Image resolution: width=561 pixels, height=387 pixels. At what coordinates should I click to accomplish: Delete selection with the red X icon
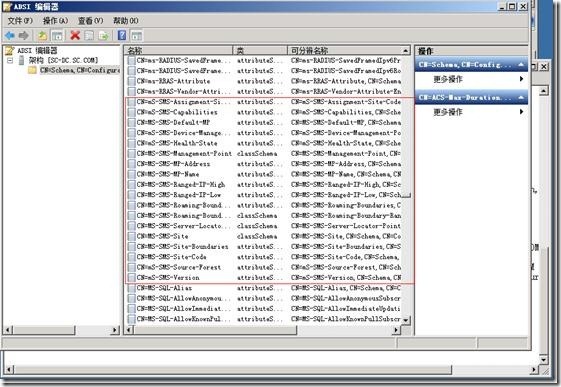pyautogui.click(x=75, y=35)
